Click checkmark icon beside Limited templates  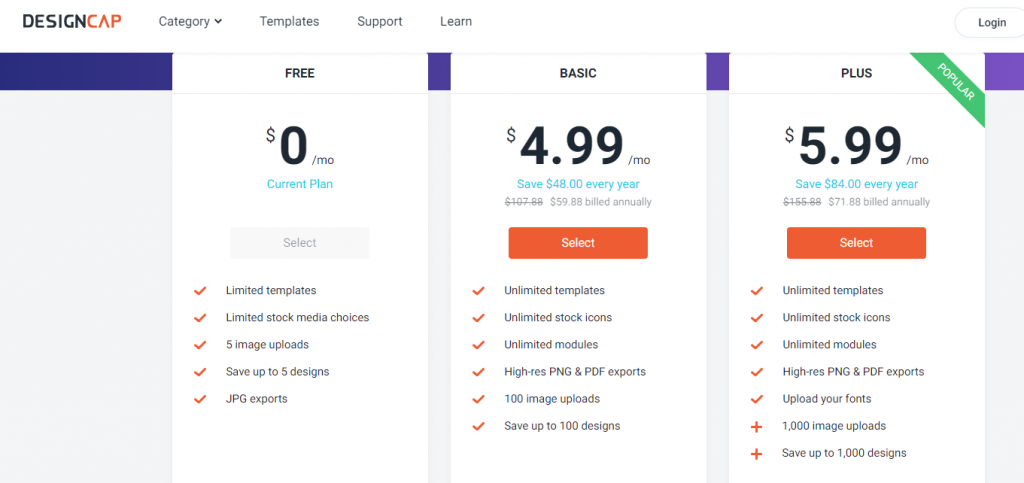pyautogui.click(x=200, y=291)
